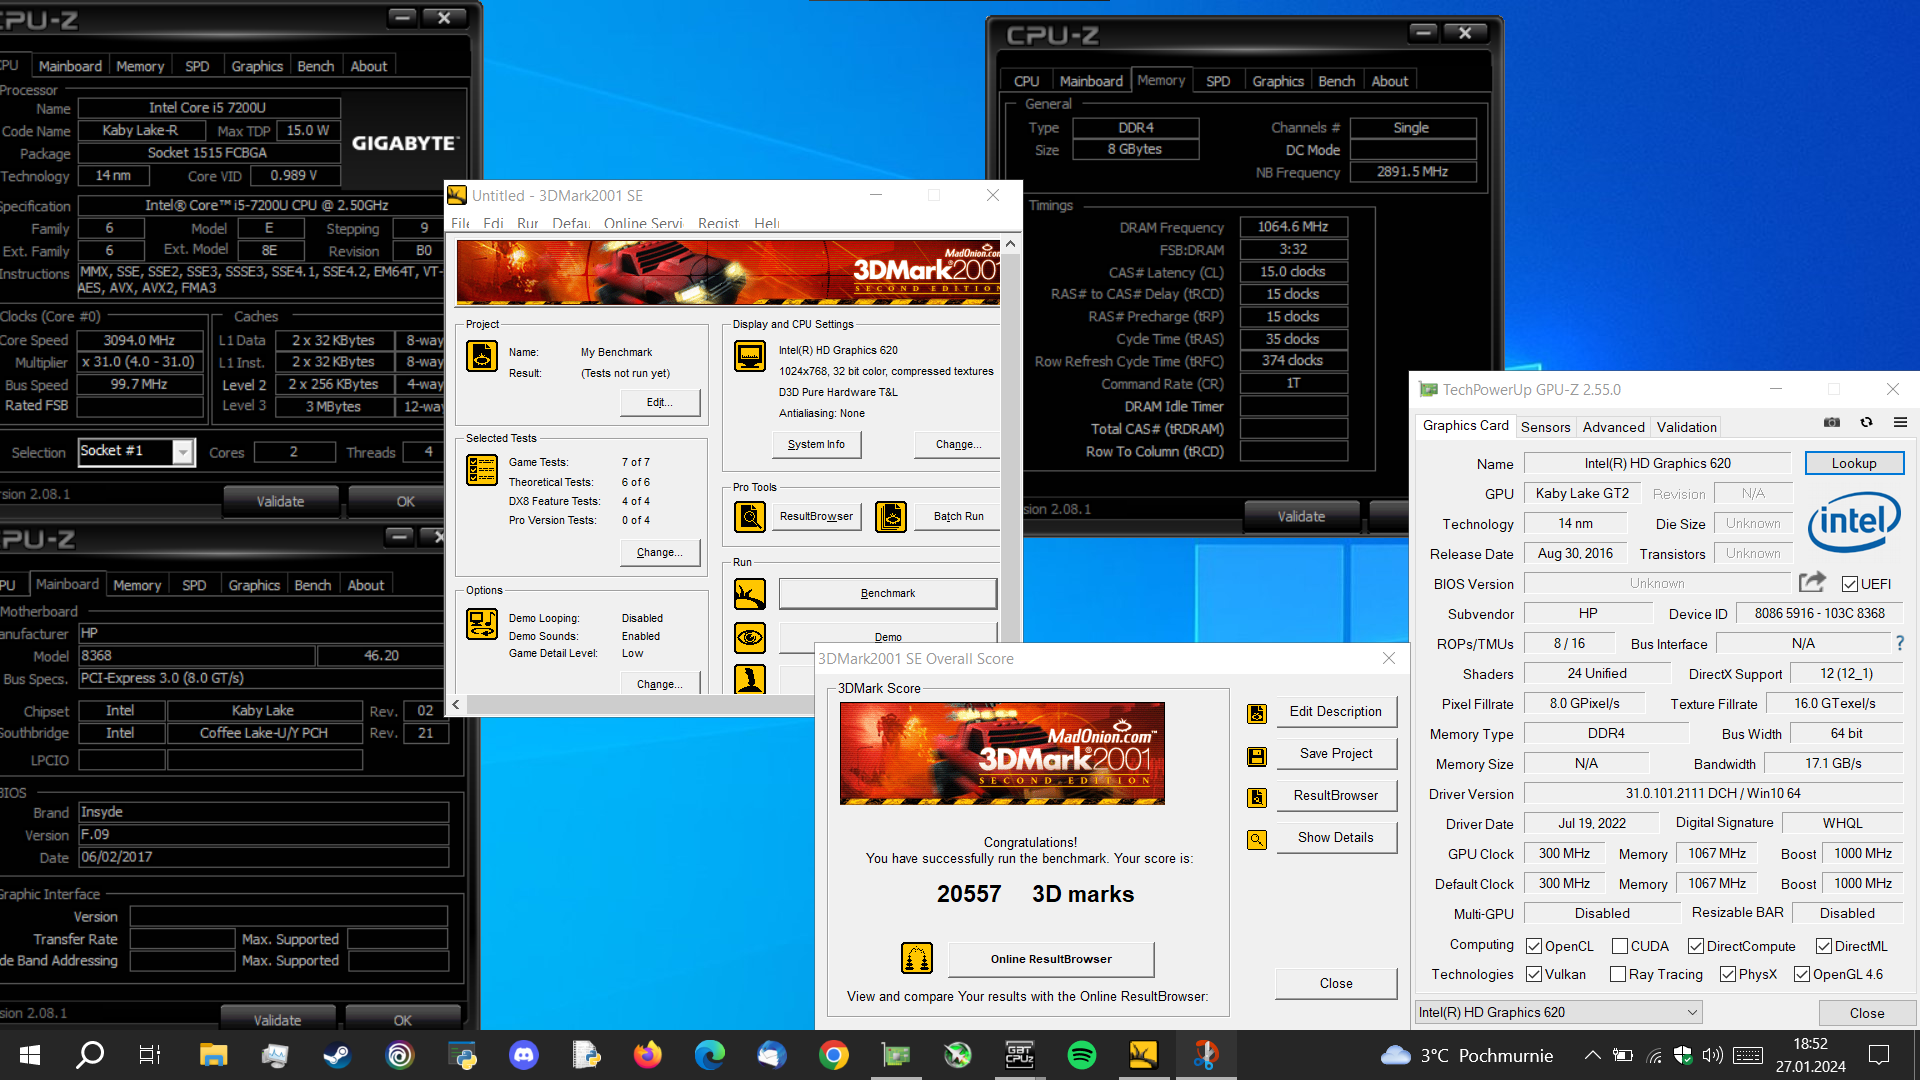Click the Show Details magnifier icon
Viewport: 1920px width, 1080px height.
click(x=1257, y=840)
